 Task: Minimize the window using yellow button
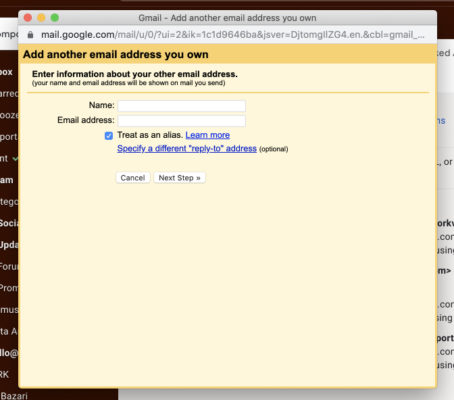[41, 18]
